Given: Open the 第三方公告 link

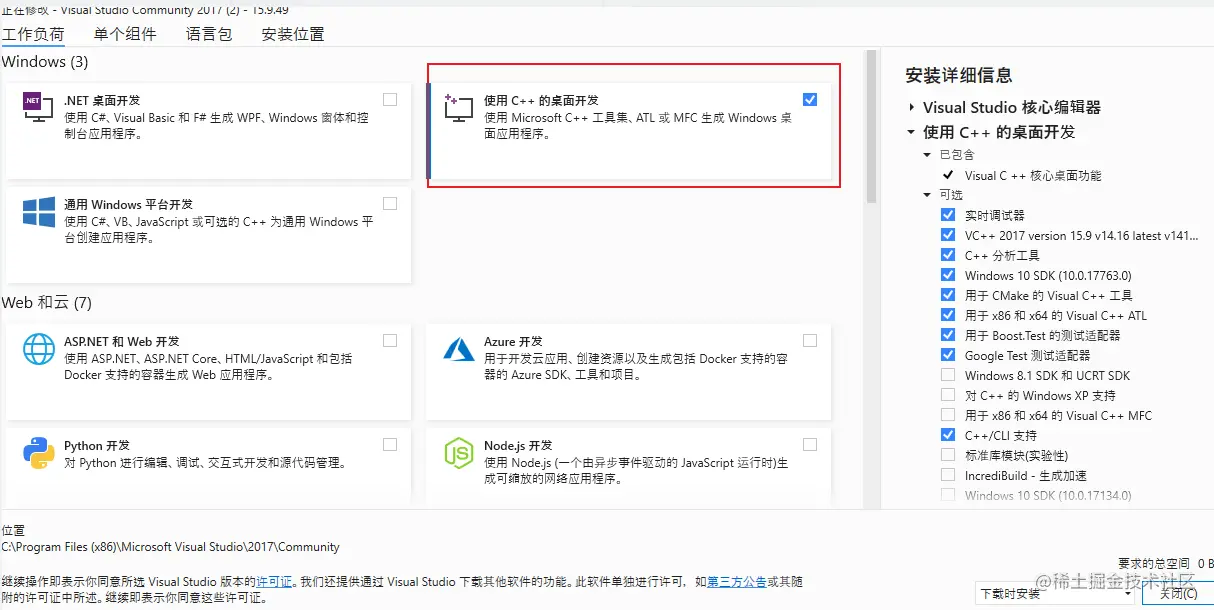Looking at the screenshot, I should [737, 581].
